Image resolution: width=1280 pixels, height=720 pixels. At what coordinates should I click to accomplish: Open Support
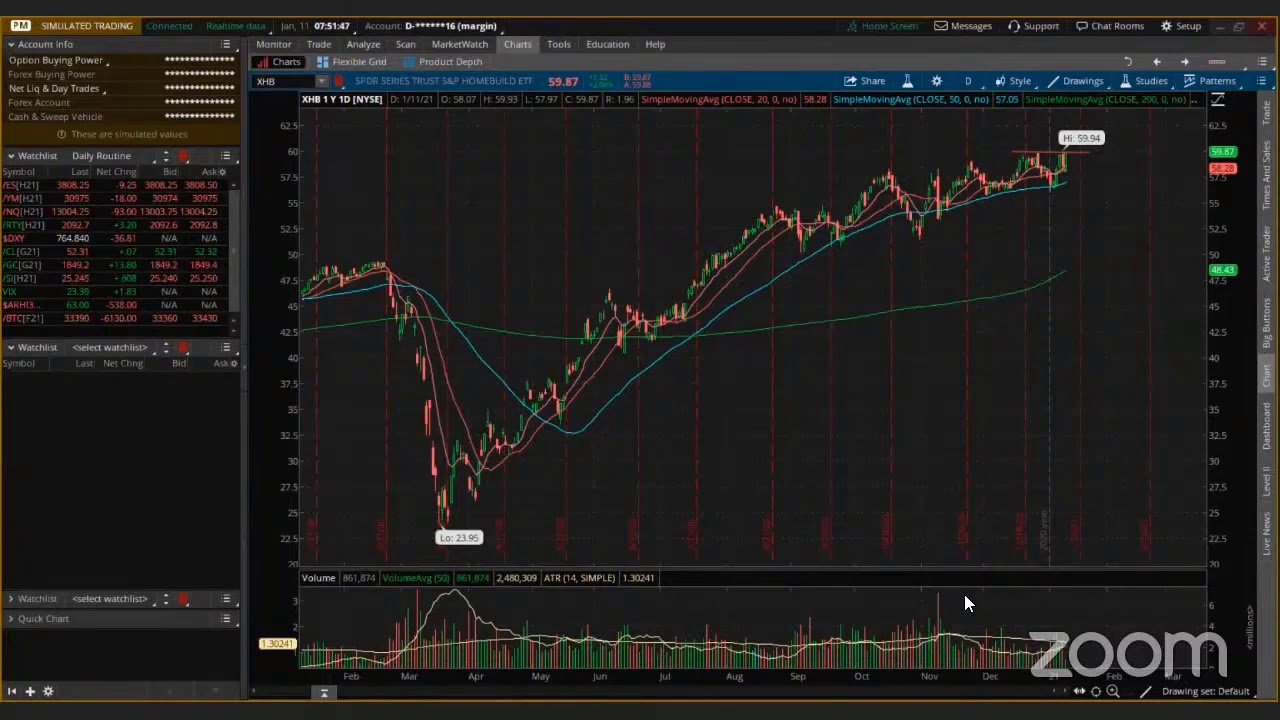[1033, 26]
